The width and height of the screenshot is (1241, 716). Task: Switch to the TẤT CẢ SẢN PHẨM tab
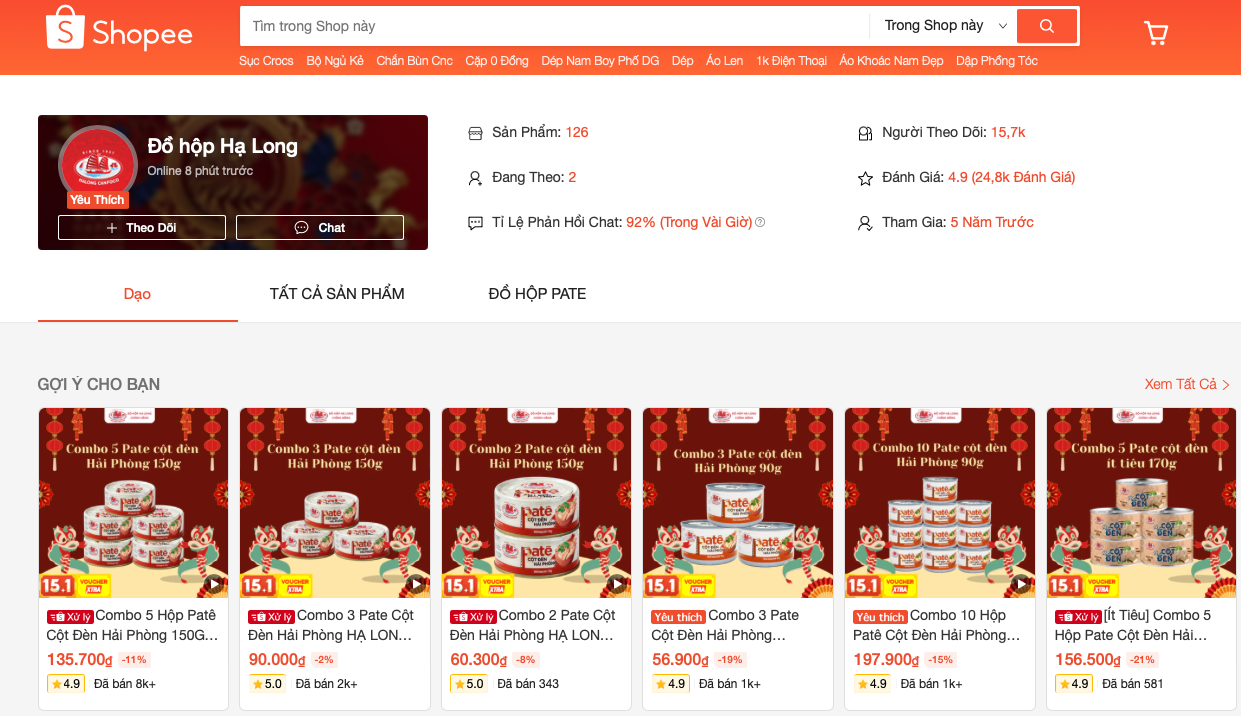tap(337, 294)
